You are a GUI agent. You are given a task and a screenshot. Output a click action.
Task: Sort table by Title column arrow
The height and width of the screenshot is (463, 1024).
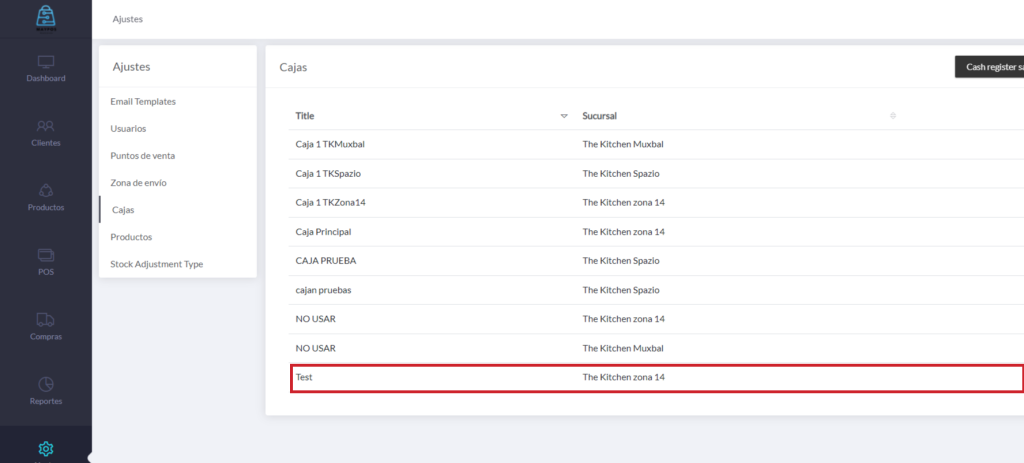point(564,116)
